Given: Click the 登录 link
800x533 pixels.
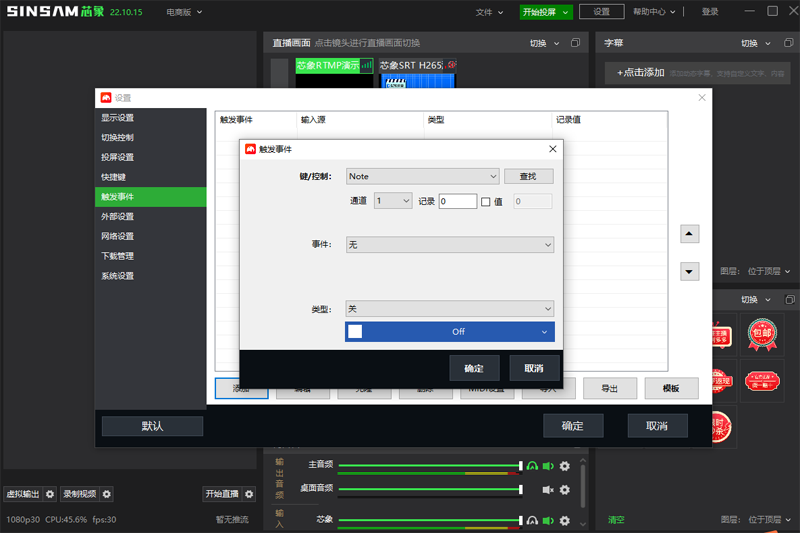Looking at the screenshot, I should tap(710, 12).
